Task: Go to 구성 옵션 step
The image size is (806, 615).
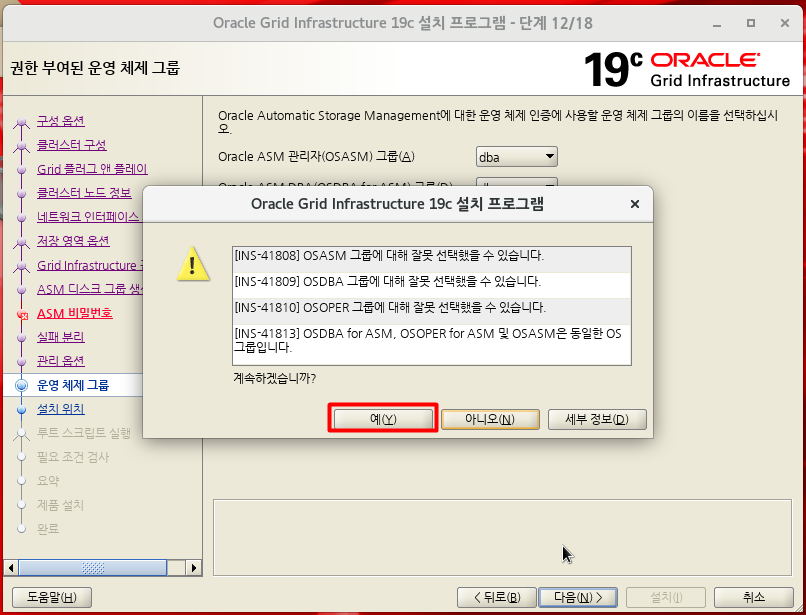Action: (x=61, y=121)
